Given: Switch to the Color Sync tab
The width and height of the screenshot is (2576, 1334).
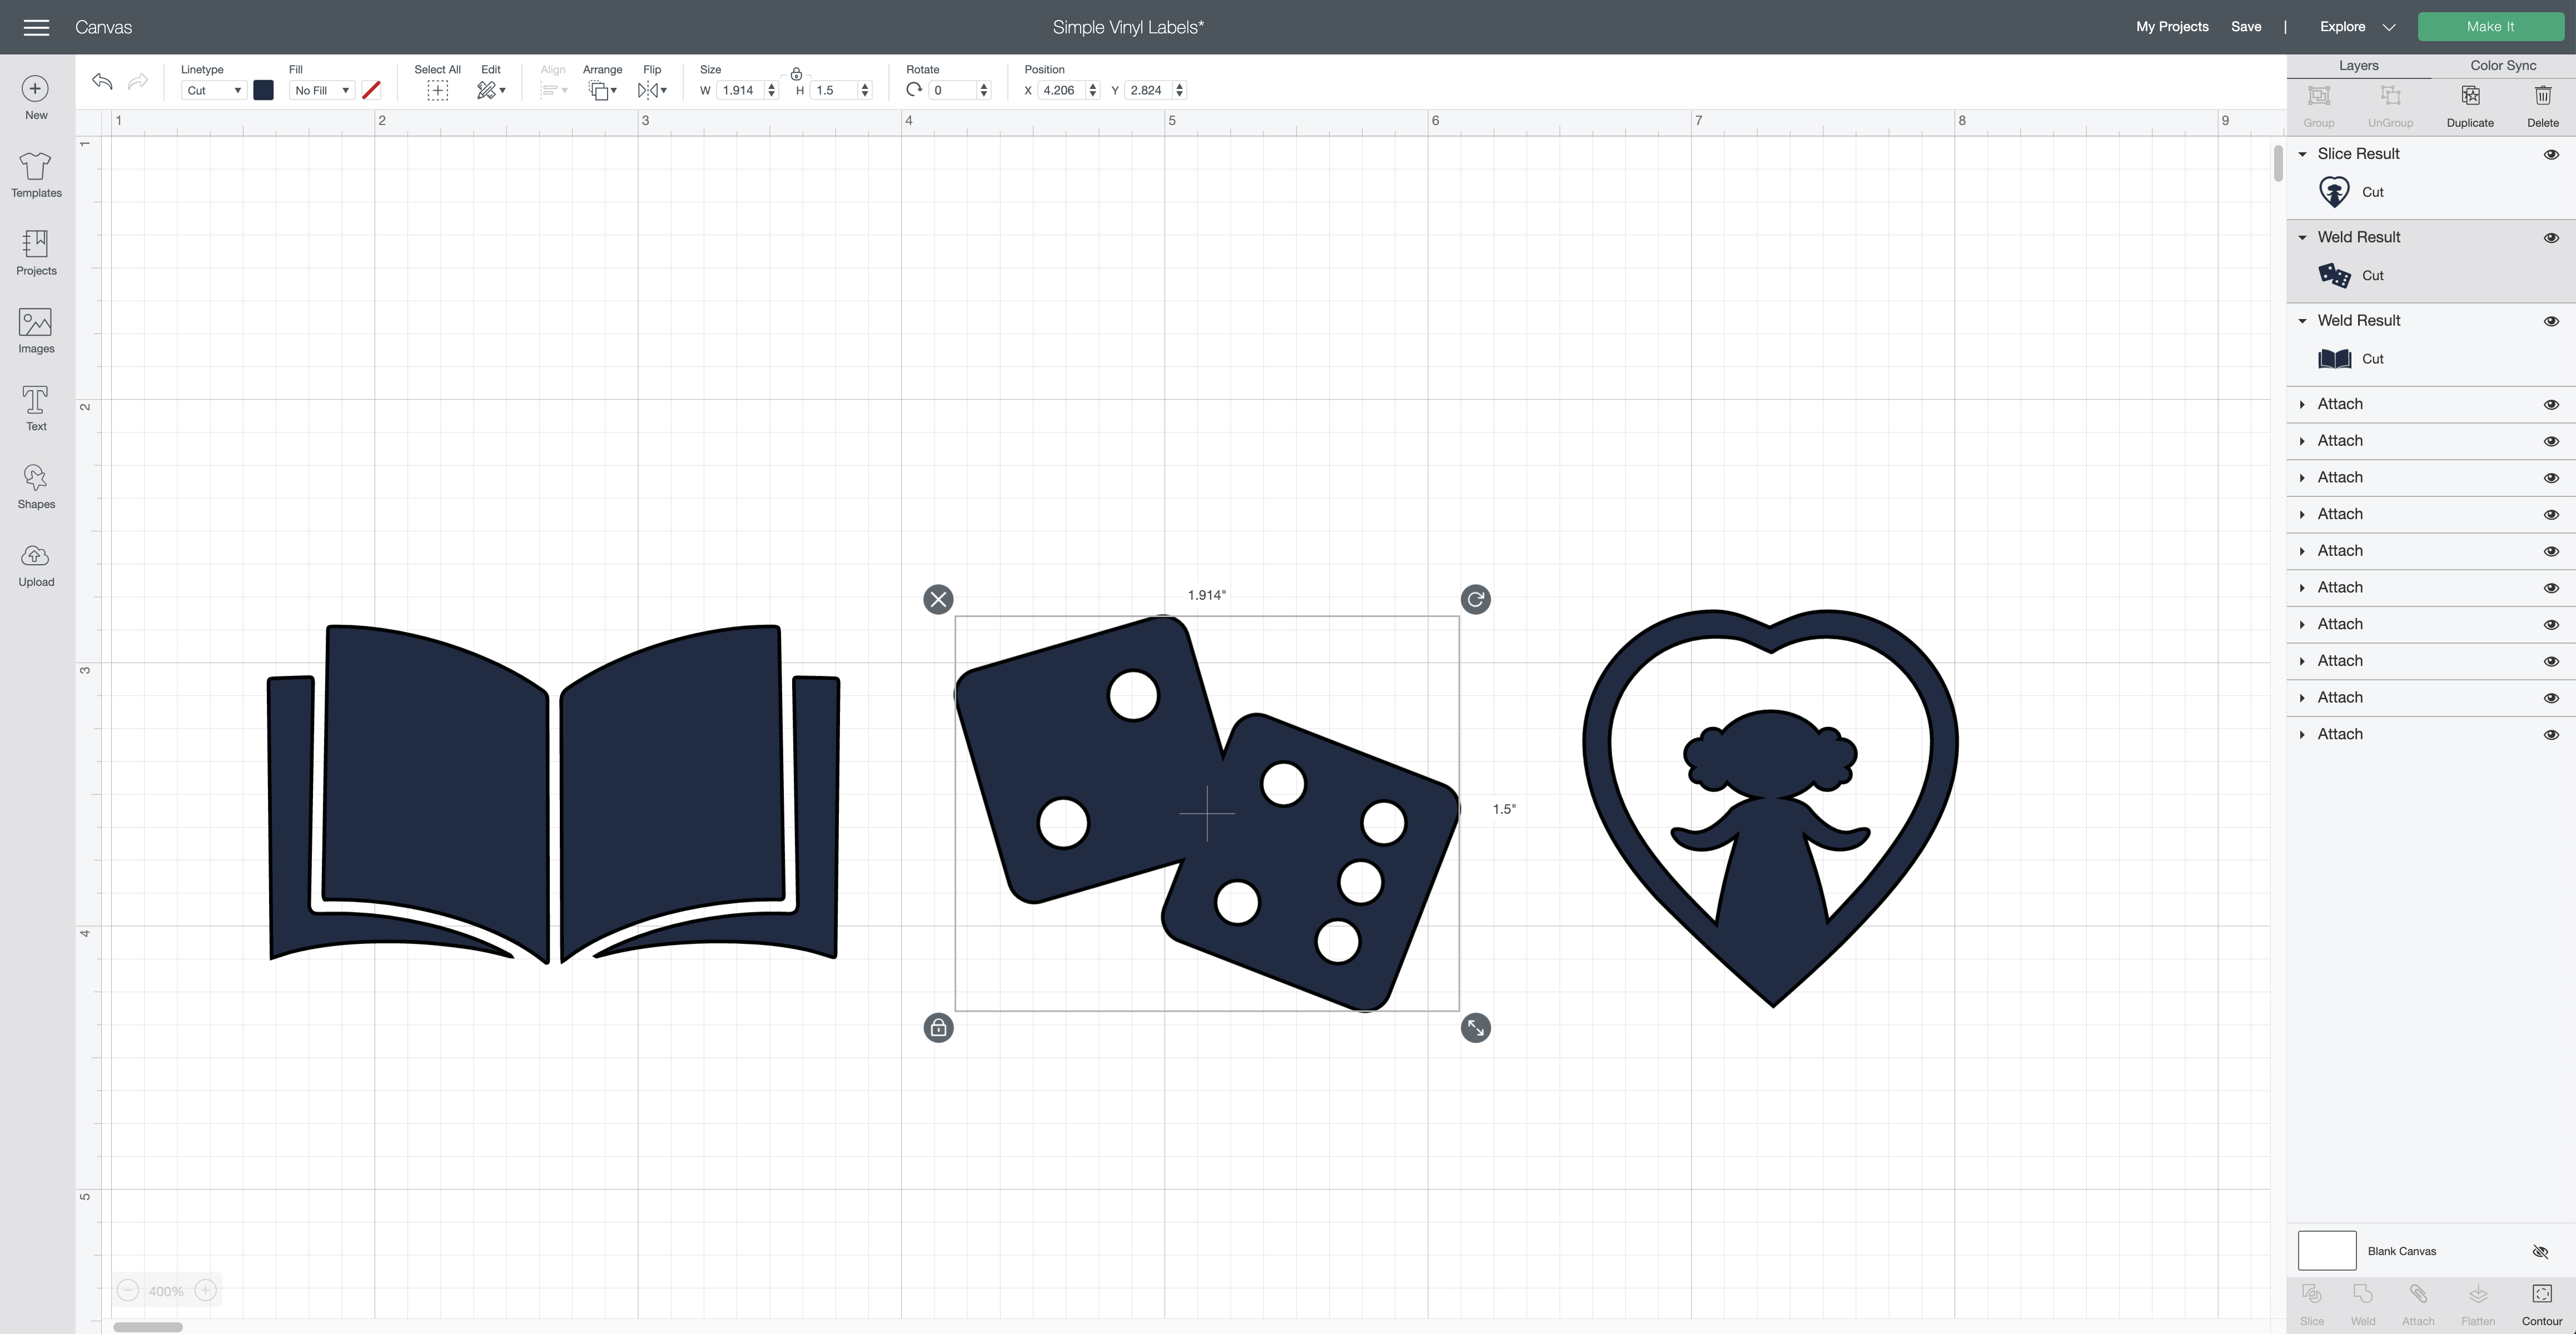Looking at the screenshot, I should coord(2502,65).
